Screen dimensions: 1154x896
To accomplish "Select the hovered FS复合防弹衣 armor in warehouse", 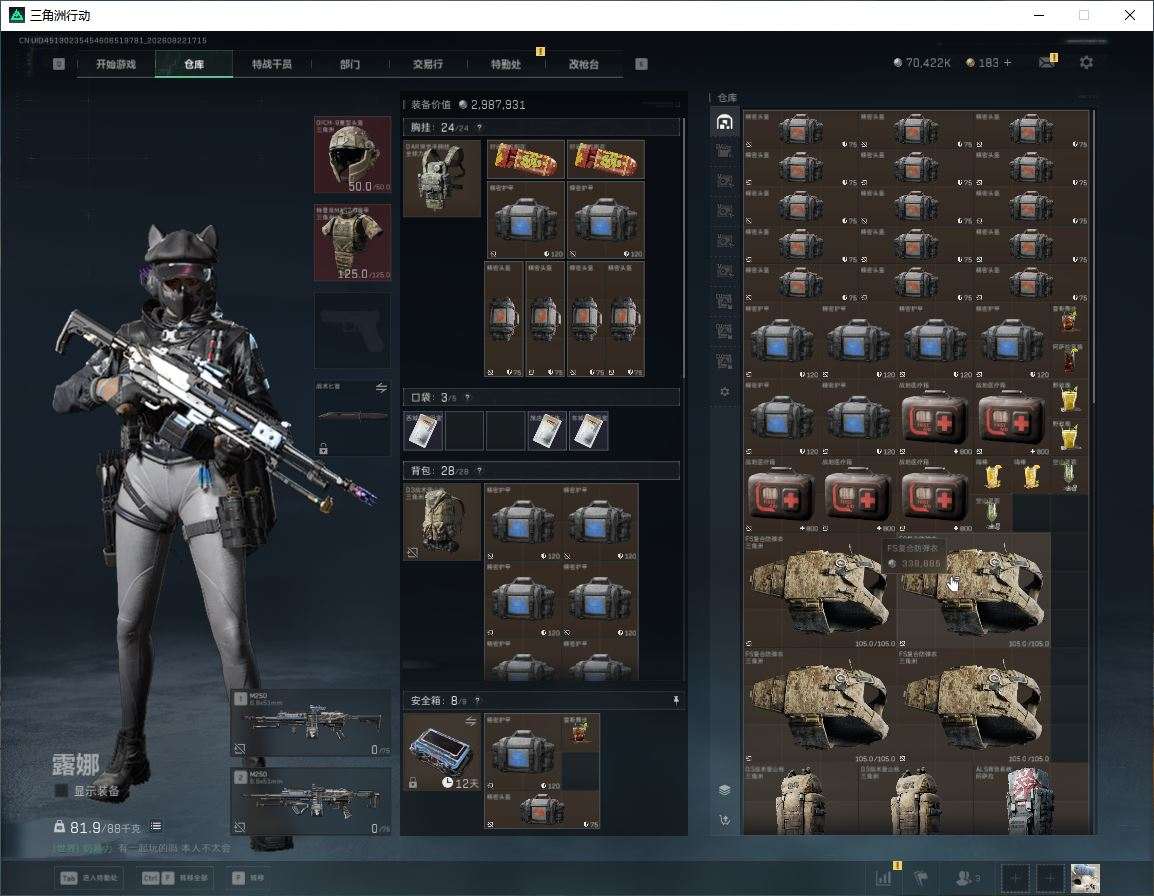I will [x=973, y=590].
